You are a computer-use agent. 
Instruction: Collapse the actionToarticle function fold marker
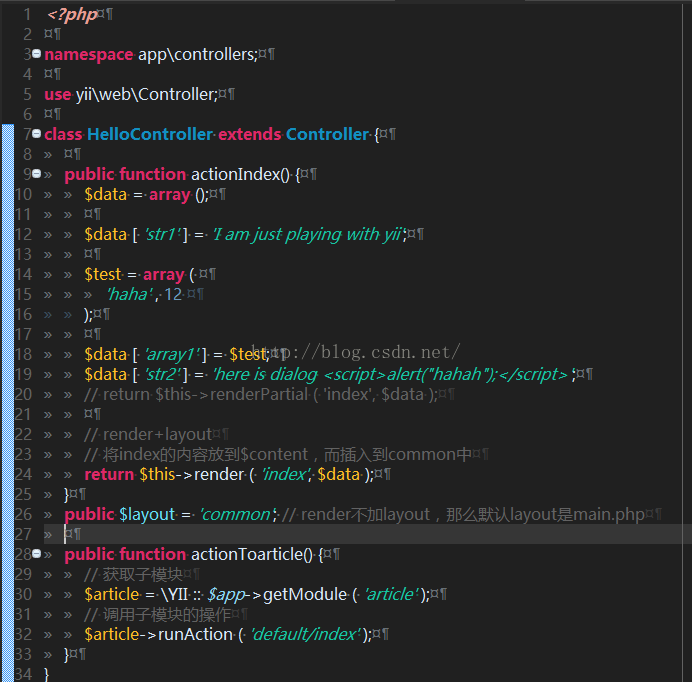point(37,553)
